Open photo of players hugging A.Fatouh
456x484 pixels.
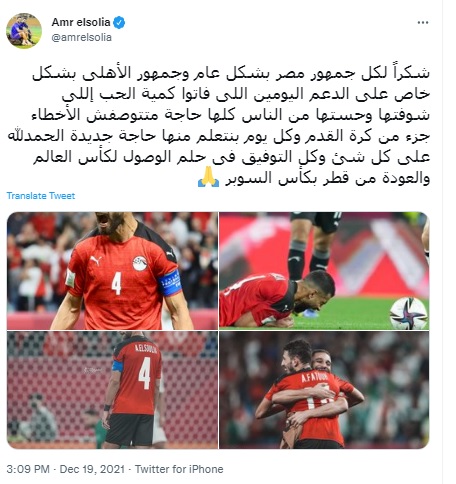324,390
